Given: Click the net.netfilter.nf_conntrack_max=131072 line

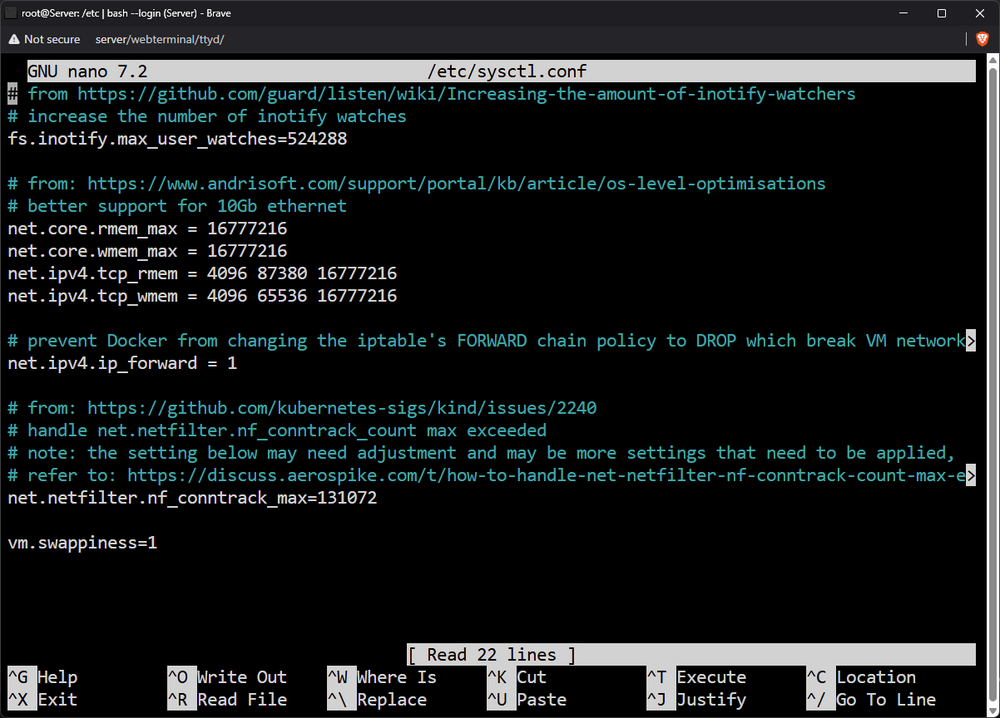Looking at the screenshot, I should pyautogui.click(x=192, y=498).
